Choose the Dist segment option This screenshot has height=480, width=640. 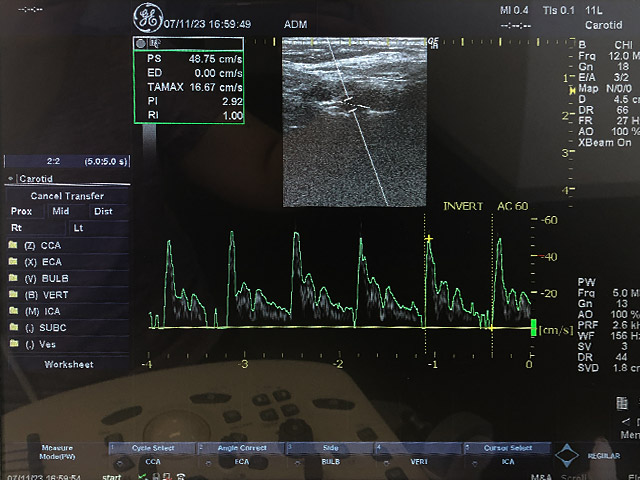pyautogui.click(x=102, y=211)
